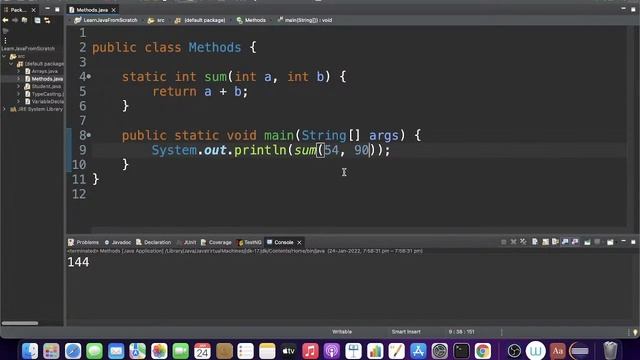640x360 pixels.
Task: Click Smart Insert in the status bar
Action: pos(406,332)
